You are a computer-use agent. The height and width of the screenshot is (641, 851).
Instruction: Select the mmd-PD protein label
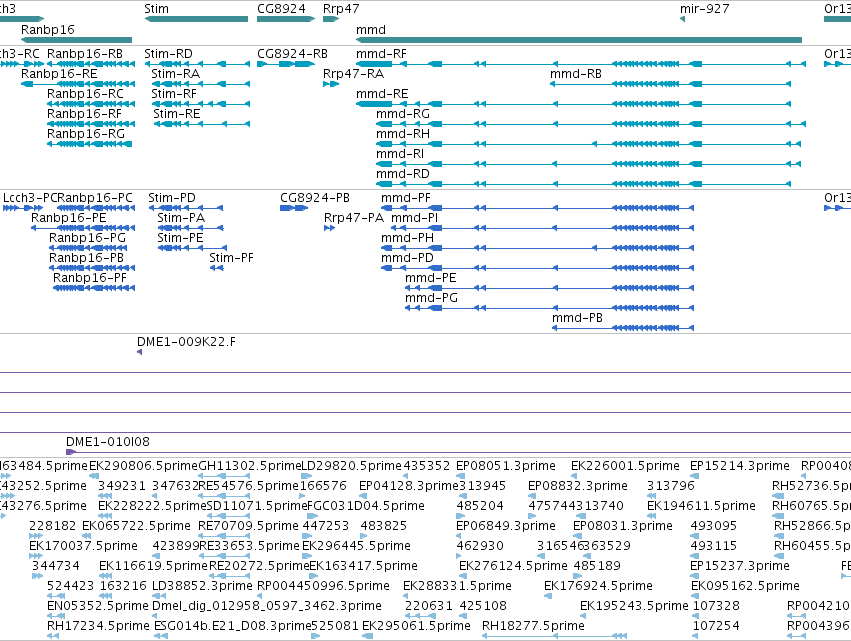click(407, 258)
